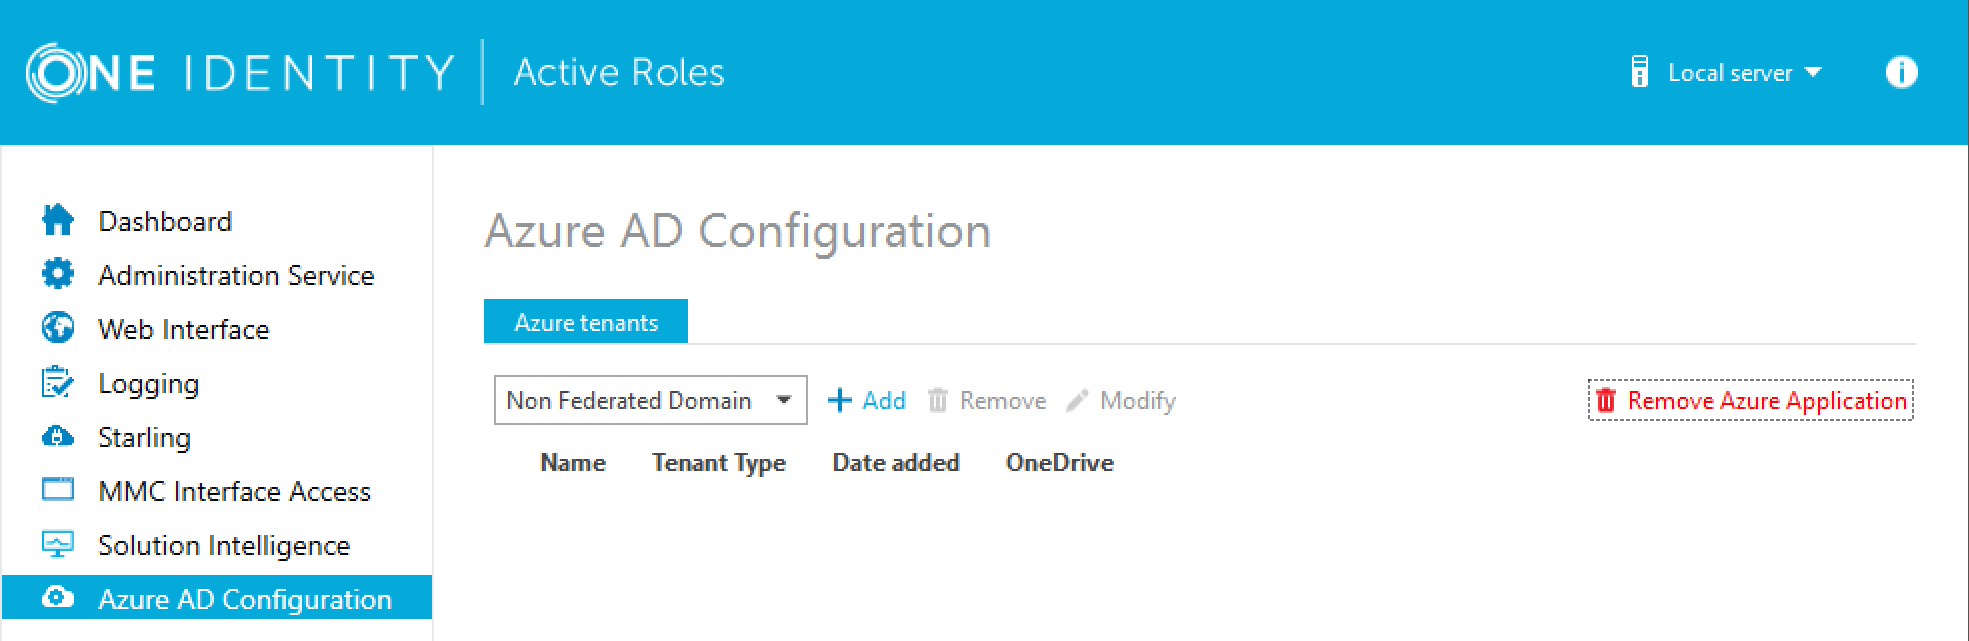Click the pencil icon beside Modify

(x=1077, y=400)
